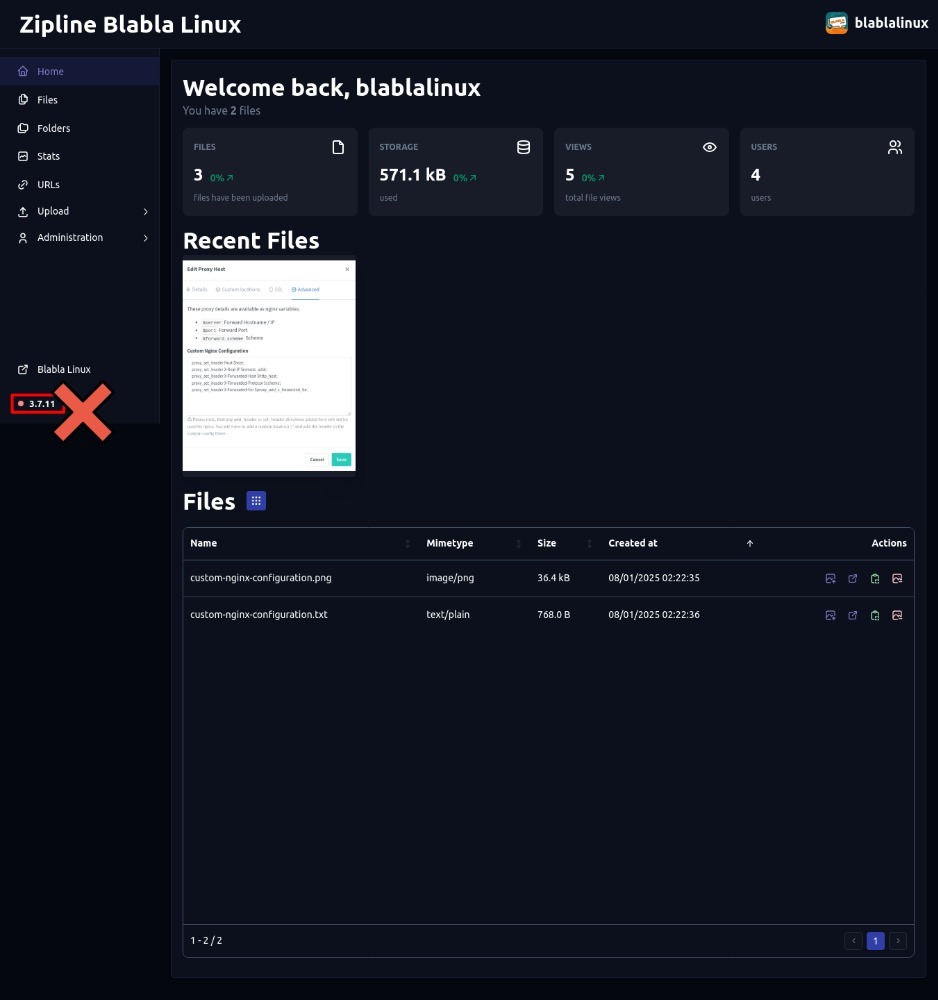Go to page 1 in pagination
This screenshot has width=938, height=1000.
click(x=875, y=940)
